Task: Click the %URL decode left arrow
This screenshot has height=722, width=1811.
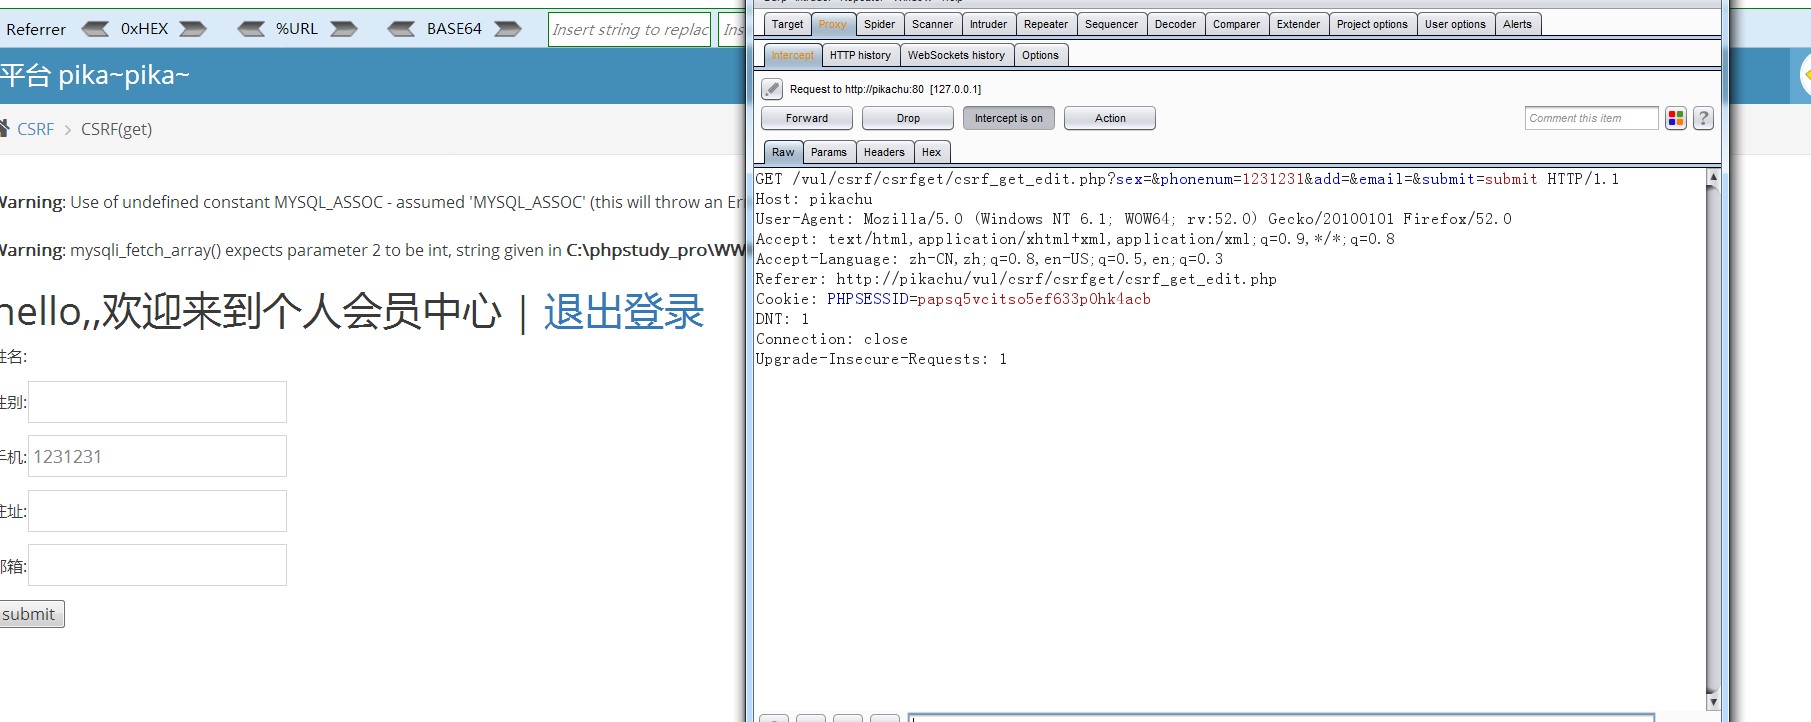Action: [251, 29]
